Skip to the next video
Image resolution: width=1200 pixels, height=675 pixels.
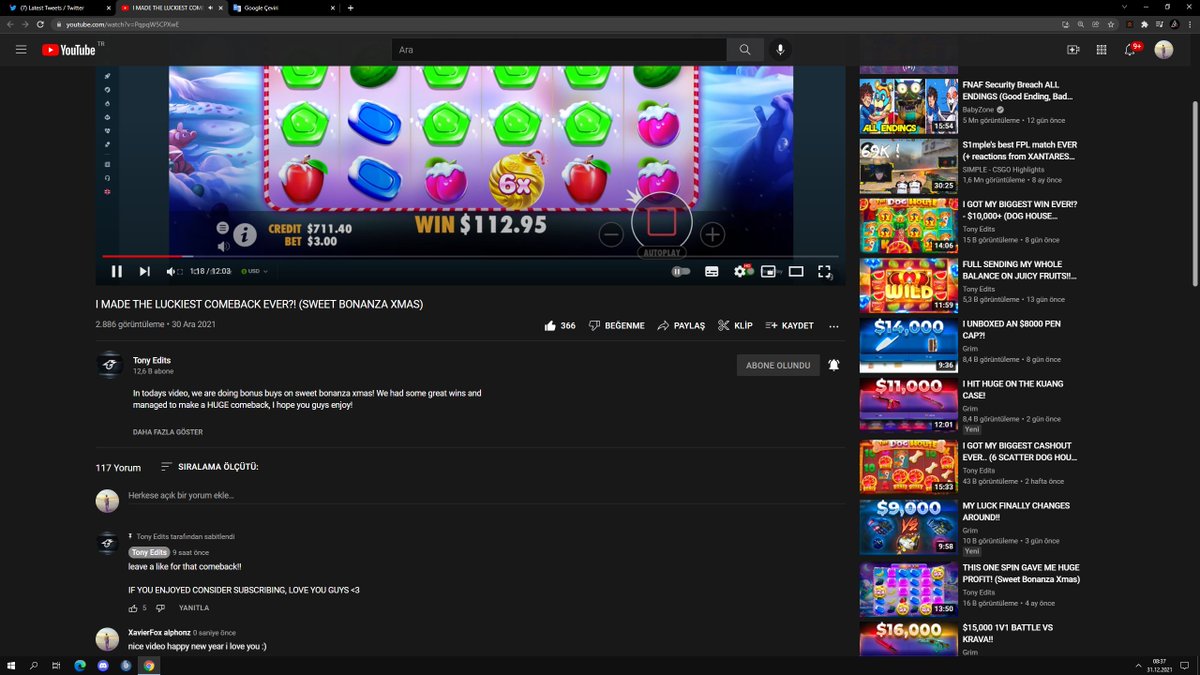[144, 271]
